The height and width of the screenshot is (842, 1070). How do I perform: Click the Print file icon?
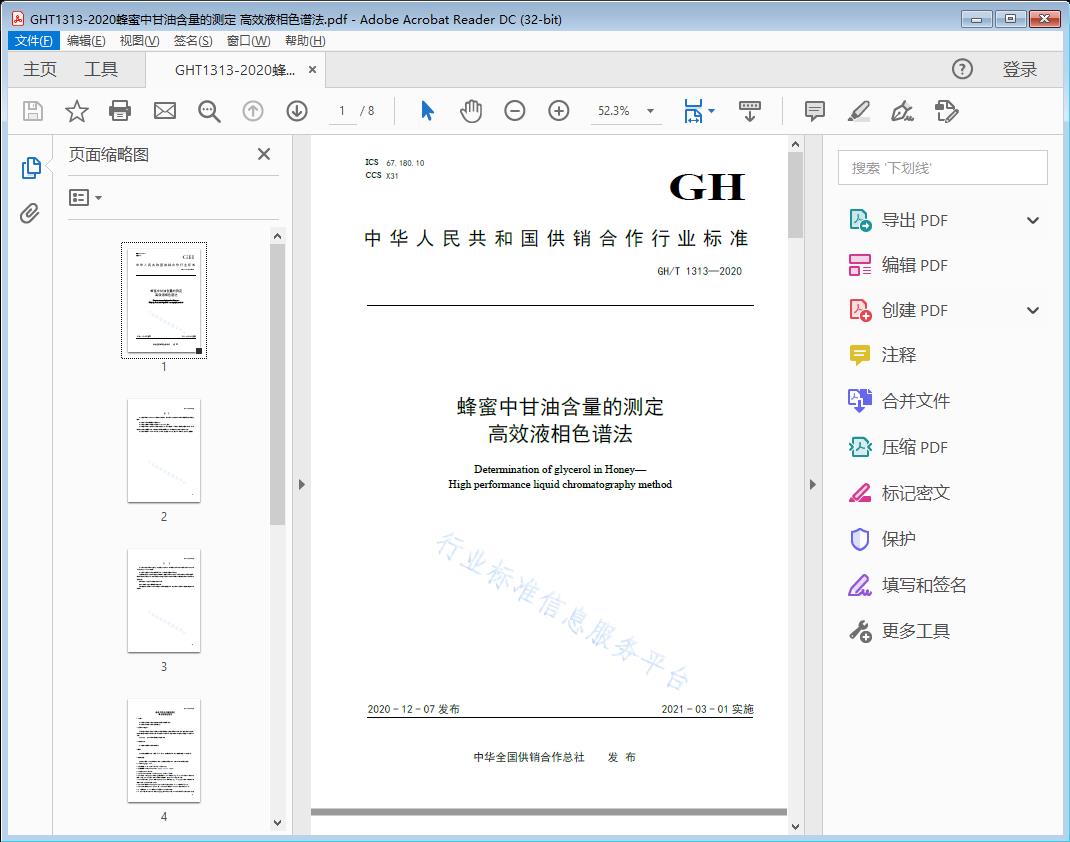click(120, 111)
